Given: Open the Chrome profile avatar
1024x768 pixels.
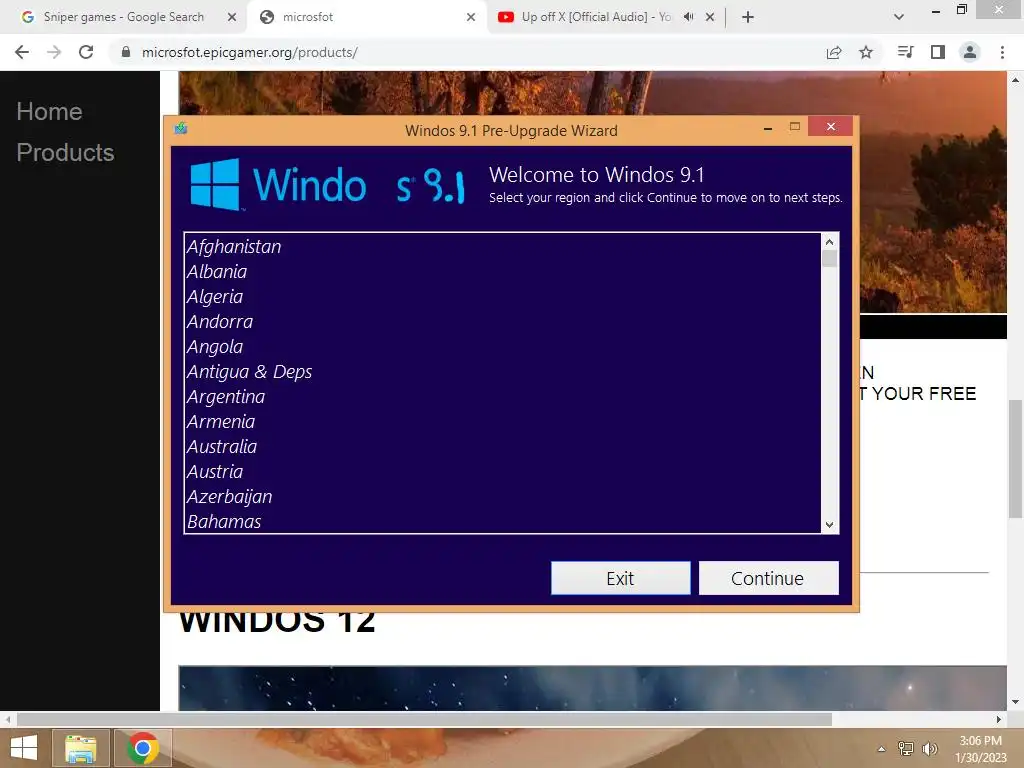Looking at the screenshot, I should tap(970, 52).
